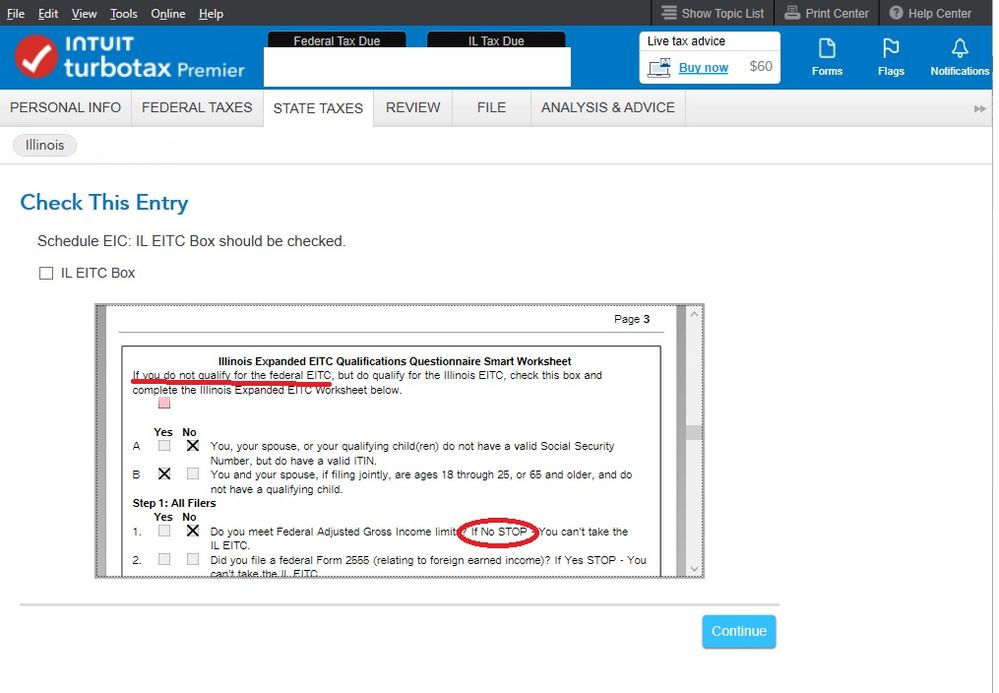The height and width of the screenshot is (693, 999).
Task: Open the Tools menu
Action: click(x=124, y=14)
